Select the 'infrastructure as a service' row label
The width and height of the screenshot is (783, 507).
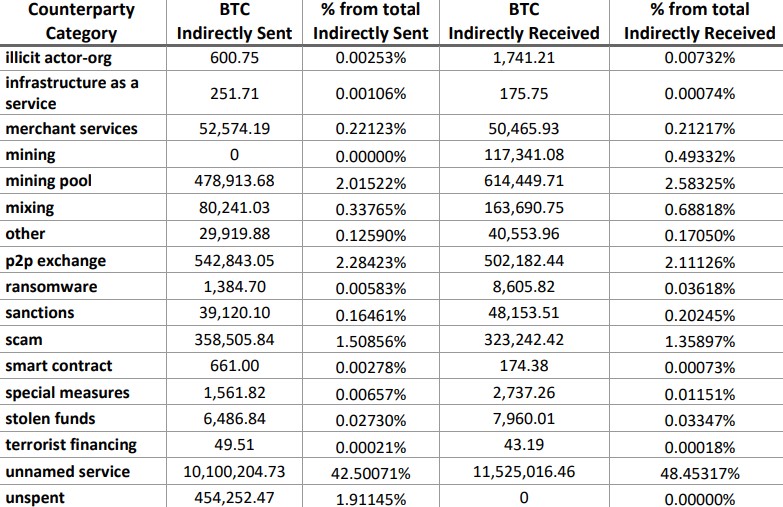tap(70, 93)
